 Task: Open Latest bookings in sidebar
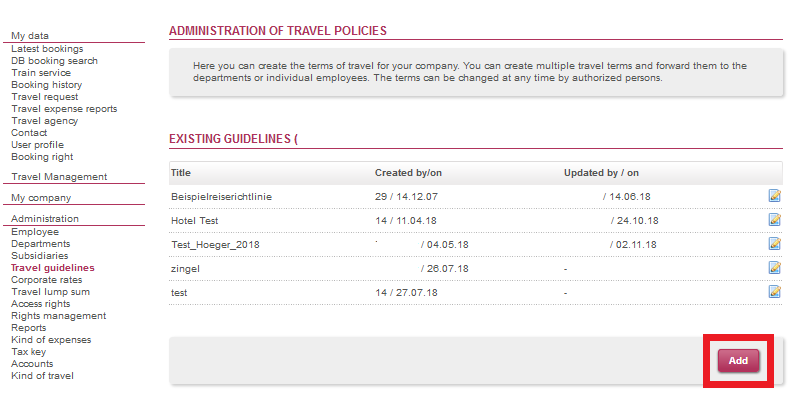pyautogui.click(x=47, y=49)
